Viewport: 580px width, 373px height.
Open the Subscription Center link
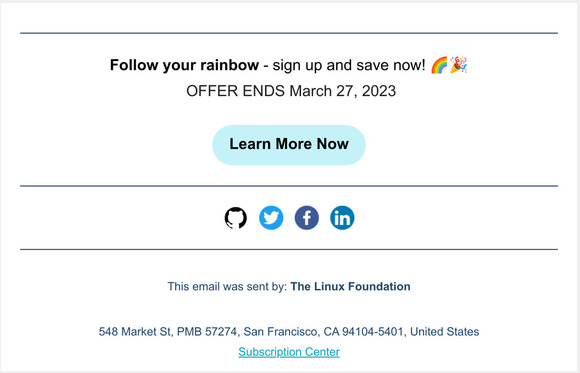point(289,352)
